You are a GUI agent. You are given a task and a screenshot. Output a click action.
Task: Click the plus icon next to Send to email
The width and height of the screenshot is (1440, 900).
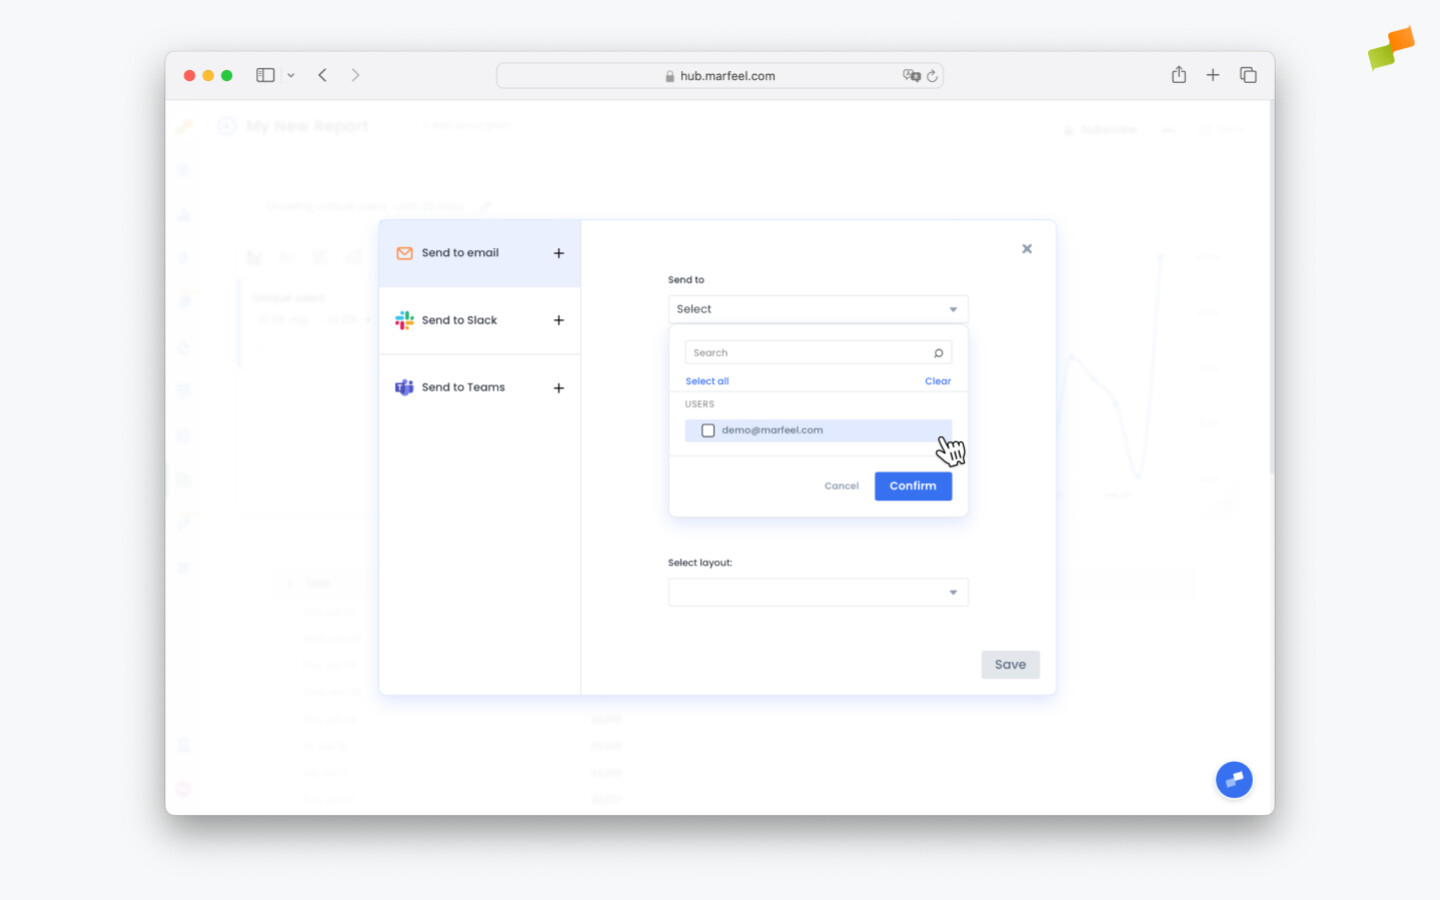(x=559, y=253)
